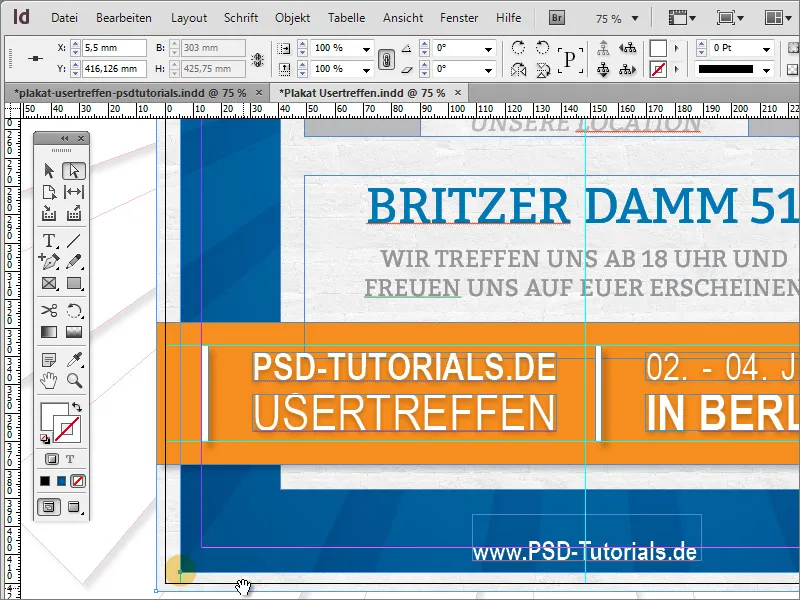Expand stroke color options arrow

pyautogui.click(x=677, y=69)
